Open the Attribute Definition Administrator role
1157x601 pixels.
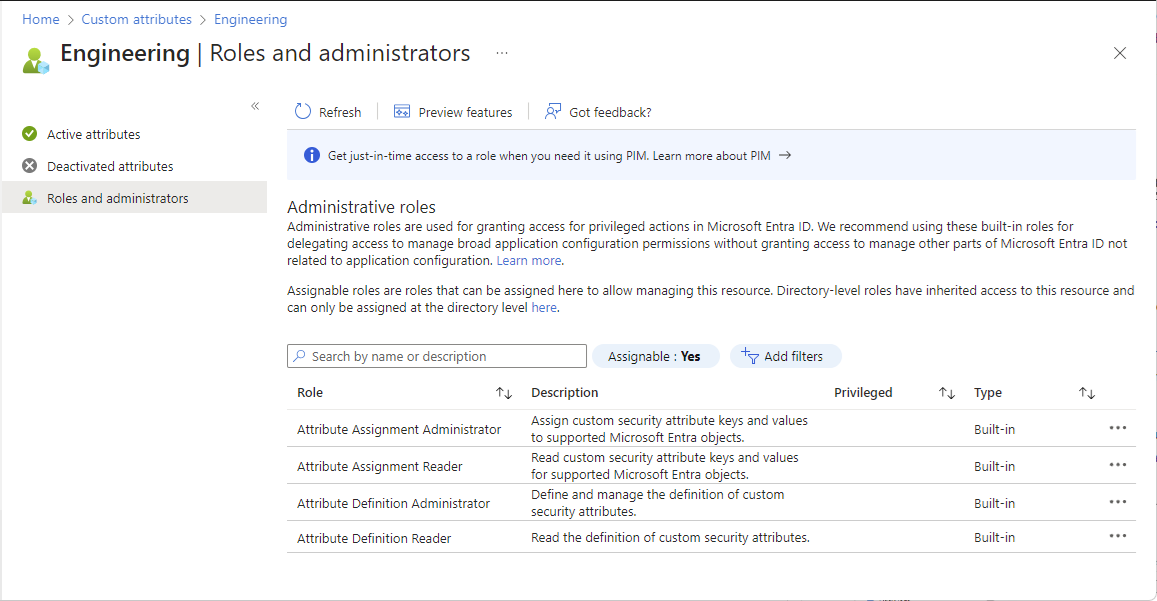coord(393,503)
